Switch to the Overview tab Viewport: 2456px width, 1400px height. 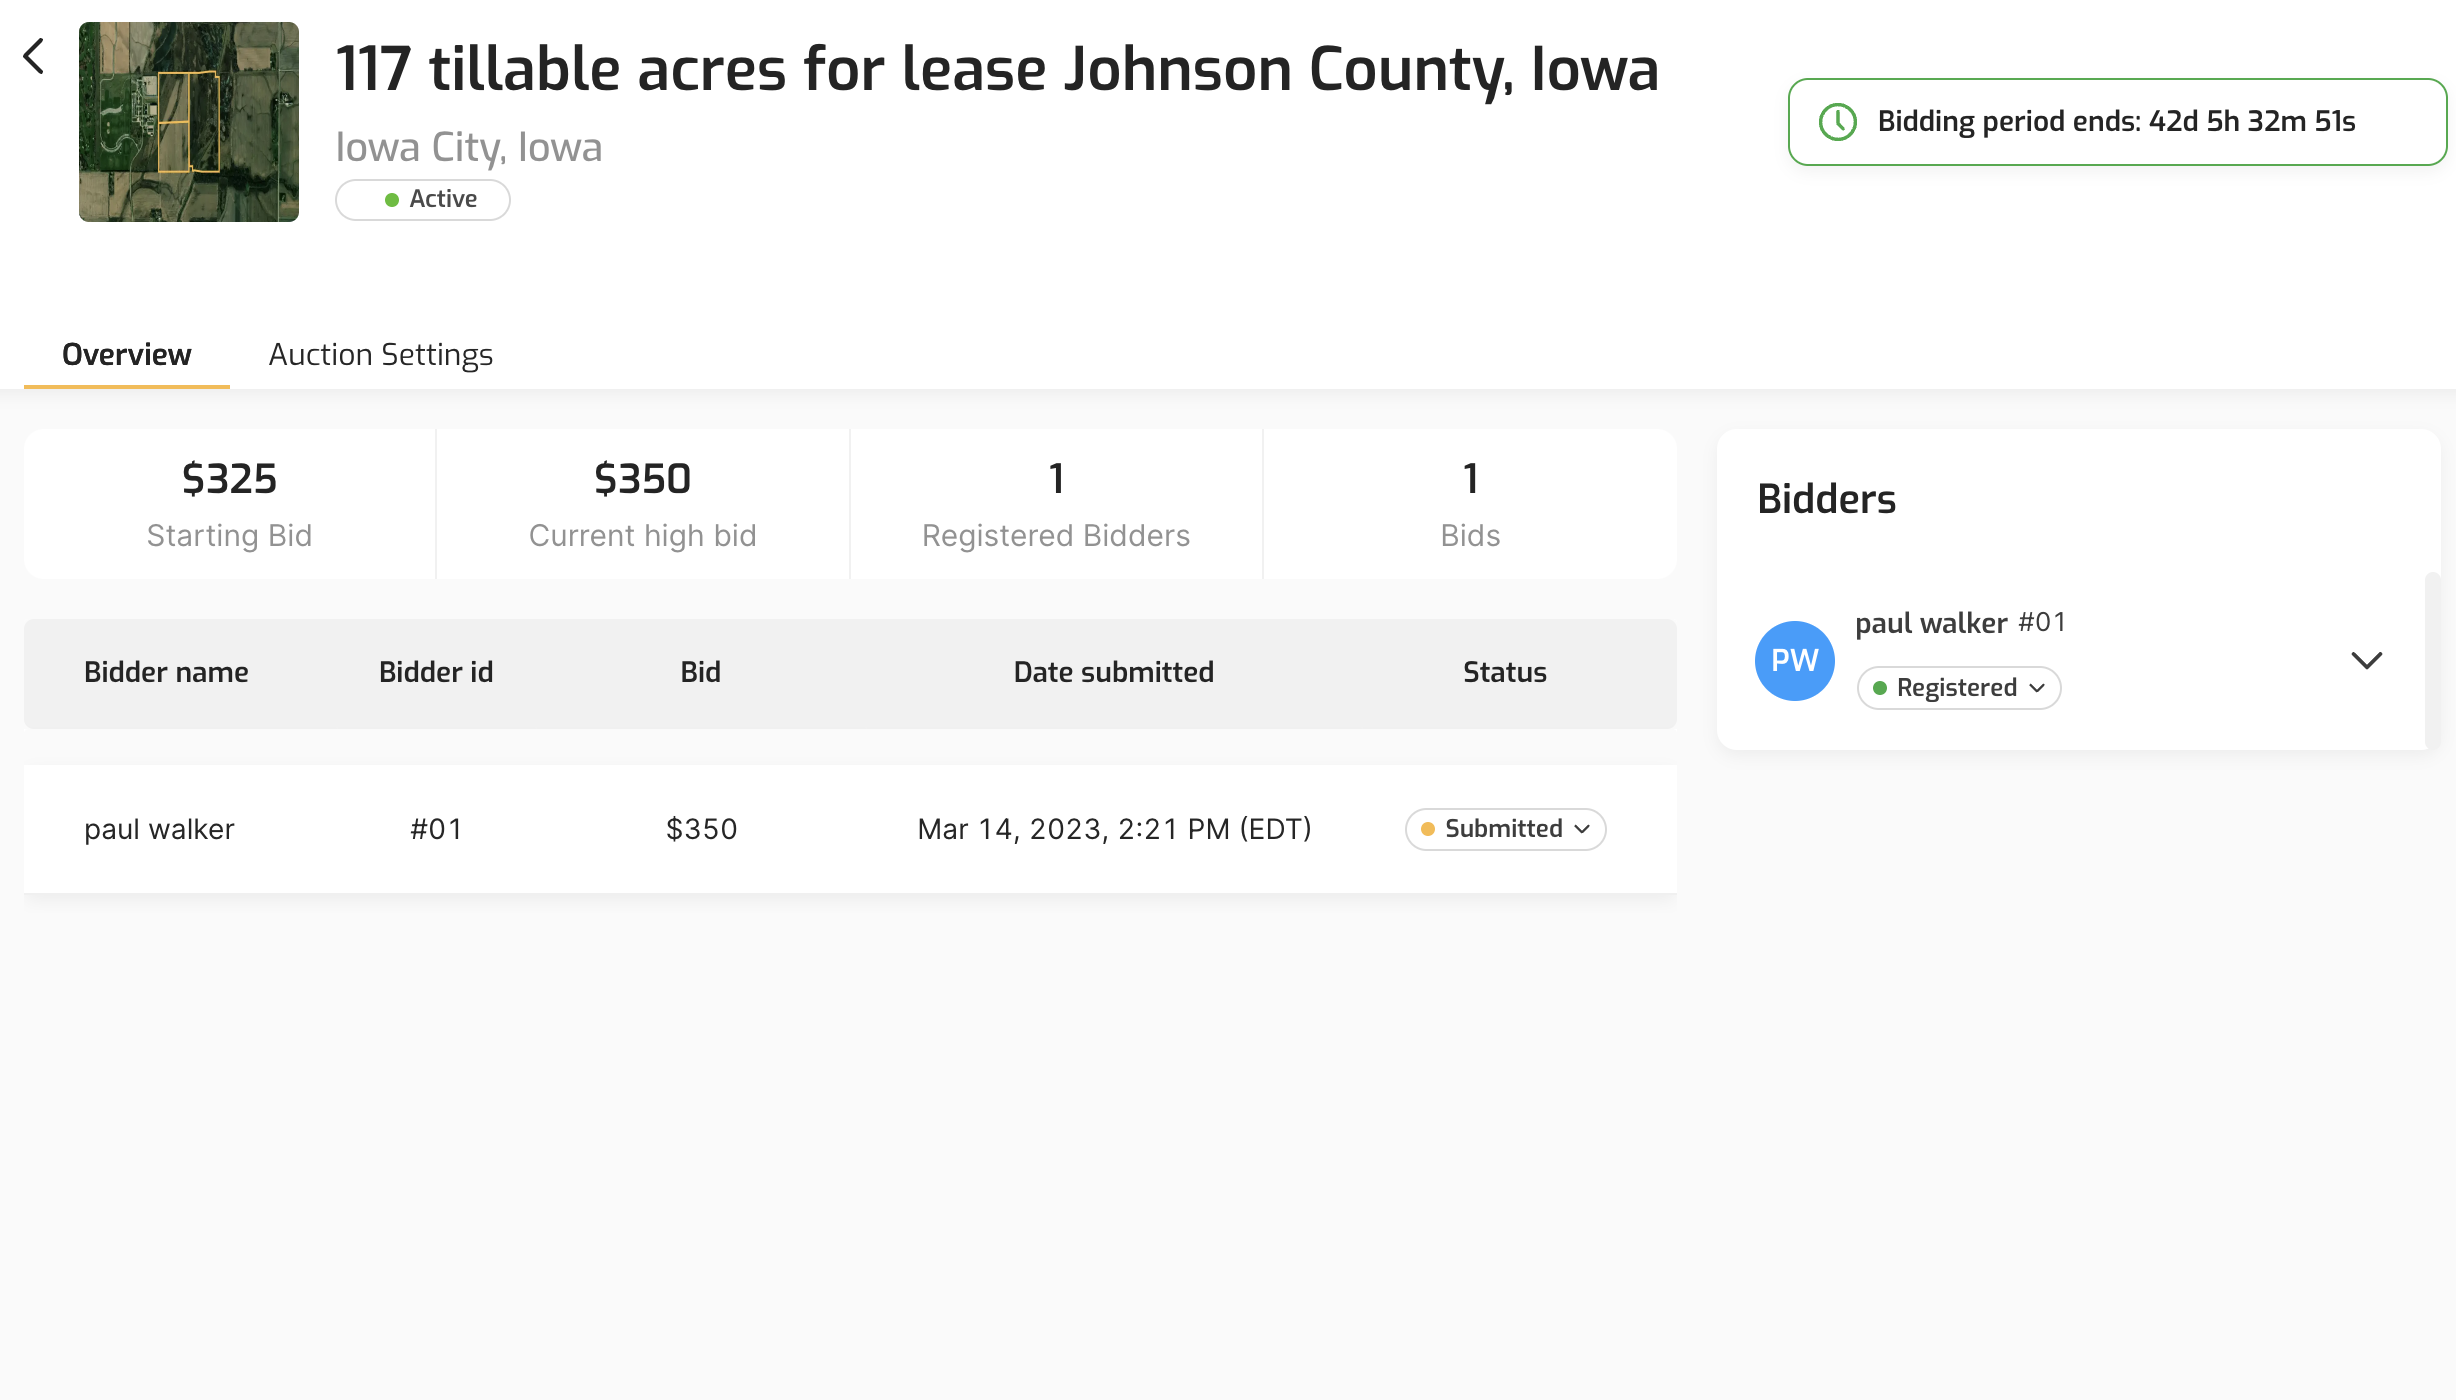coord(126,355)
